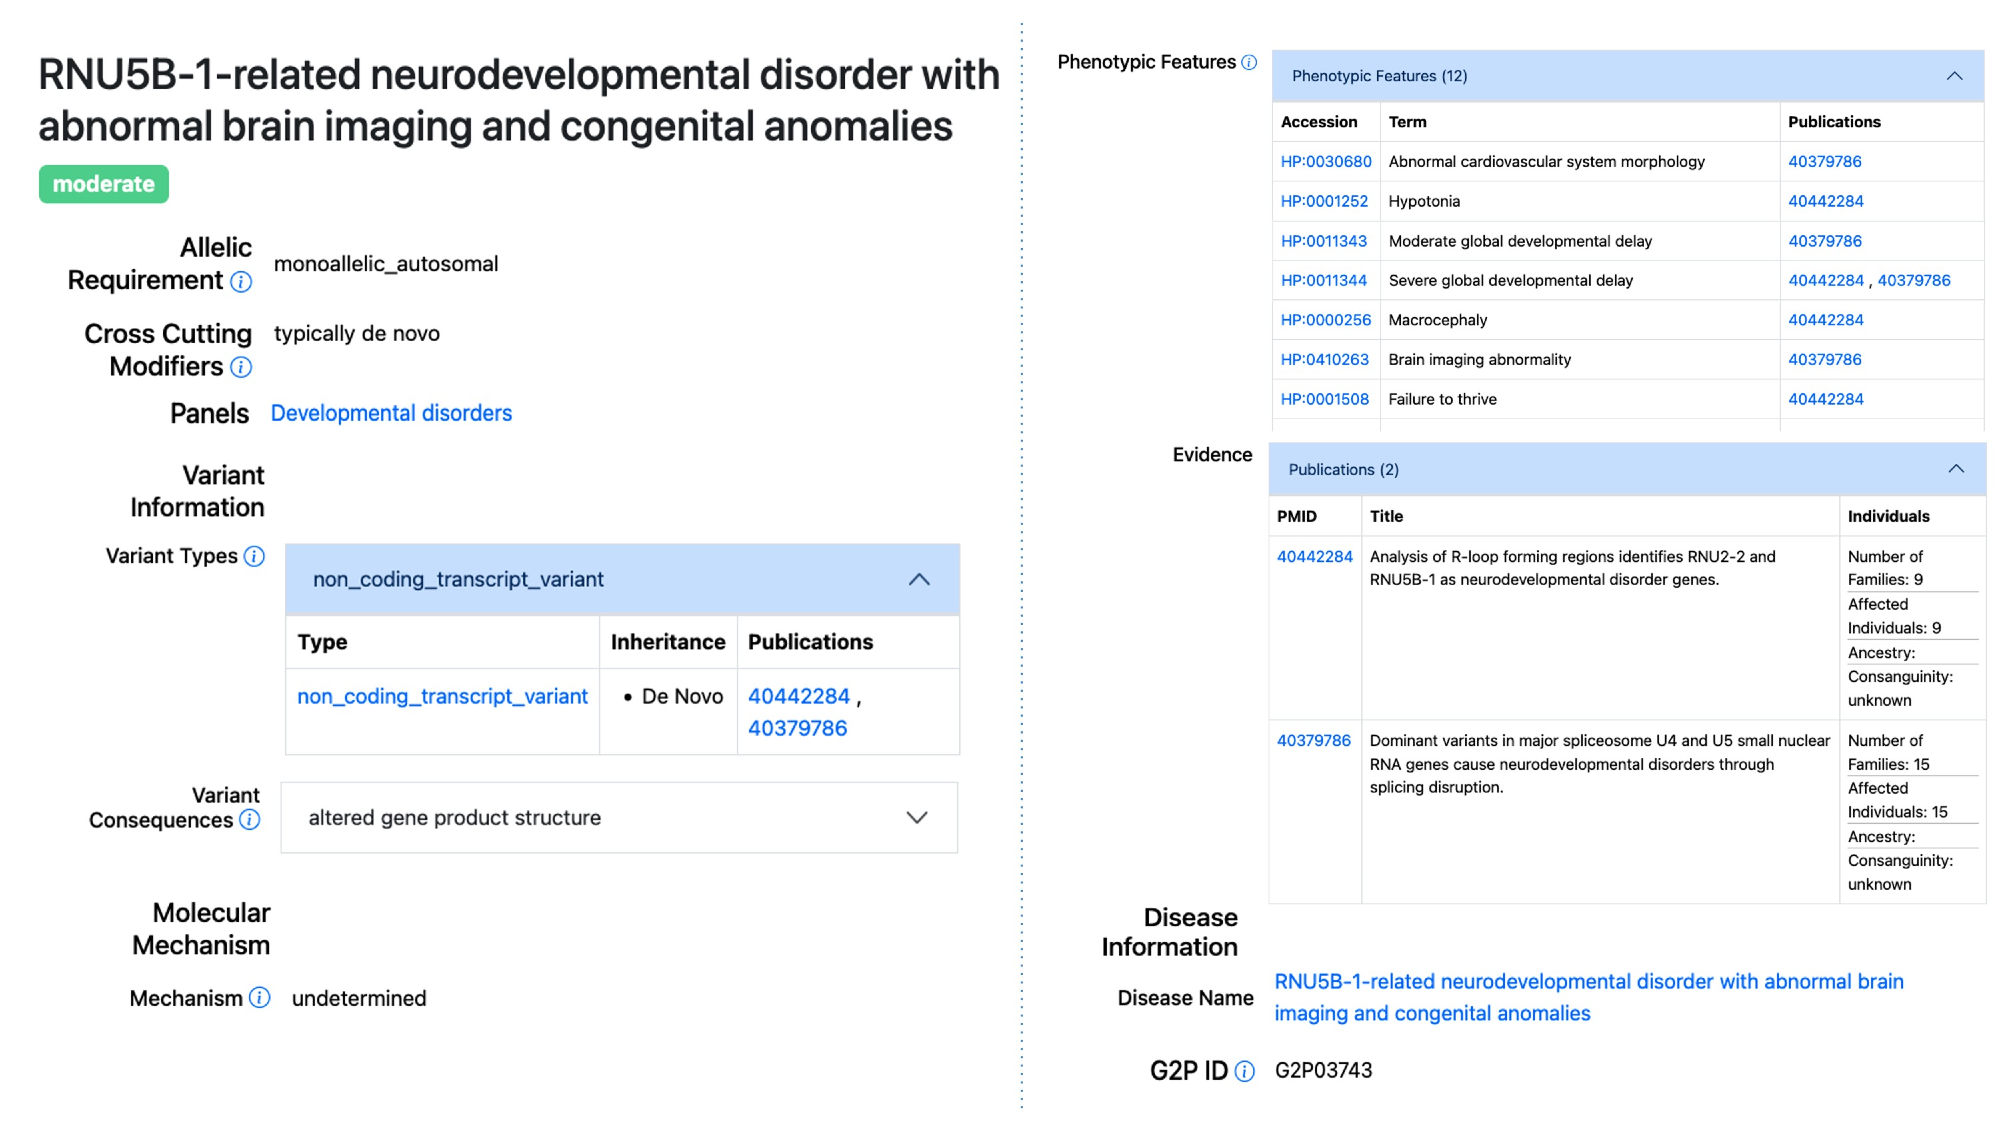Open PMID 40379786 in Evidence table
Viewport: 2000px width, 1125px height.
pos(1313,740)
